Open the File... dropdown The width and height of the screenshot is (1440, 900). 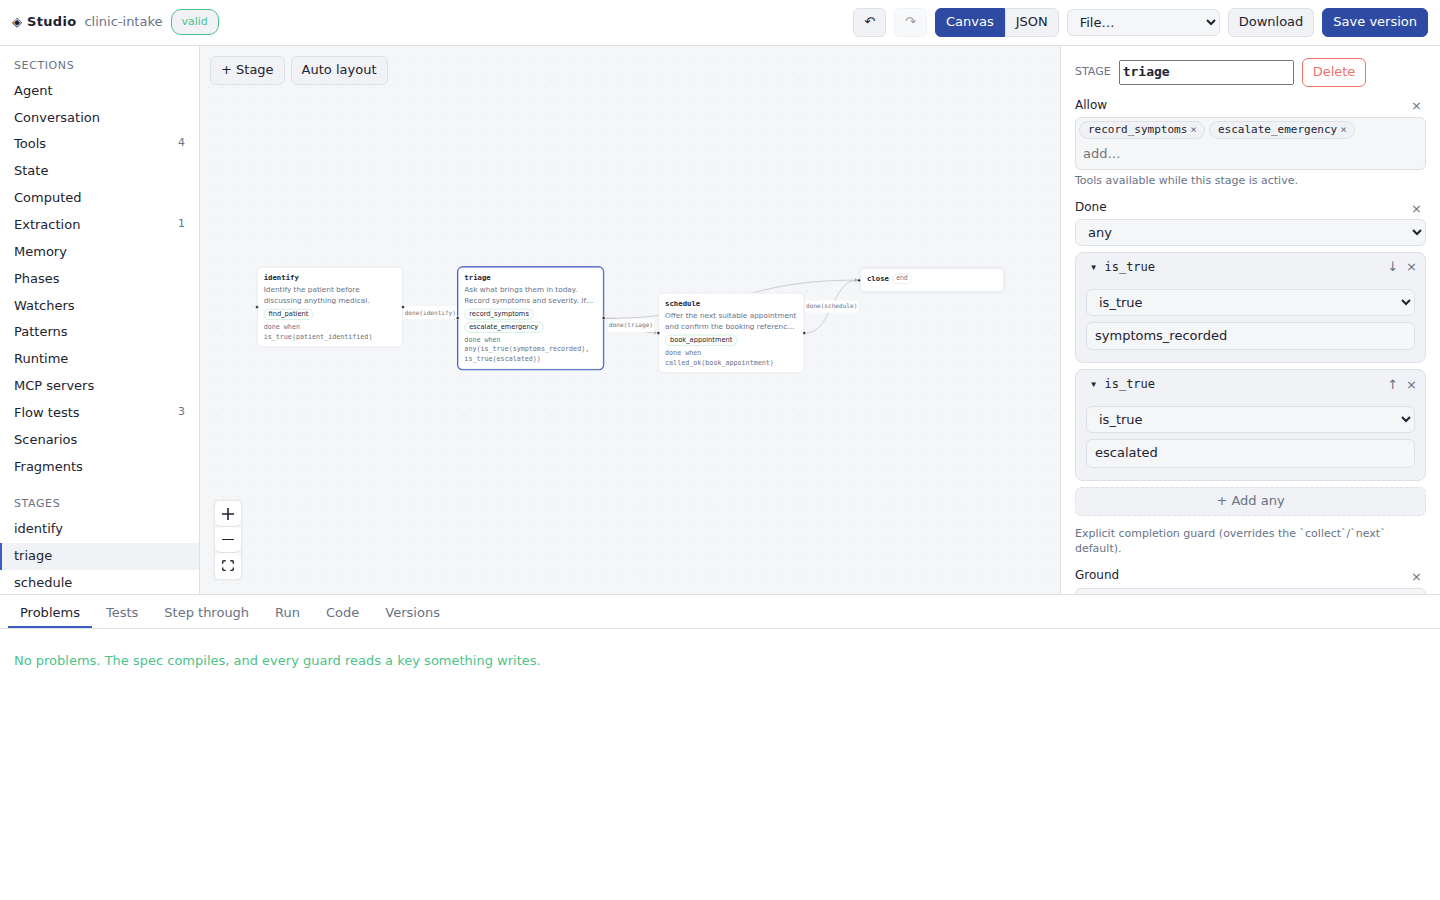1143,22
